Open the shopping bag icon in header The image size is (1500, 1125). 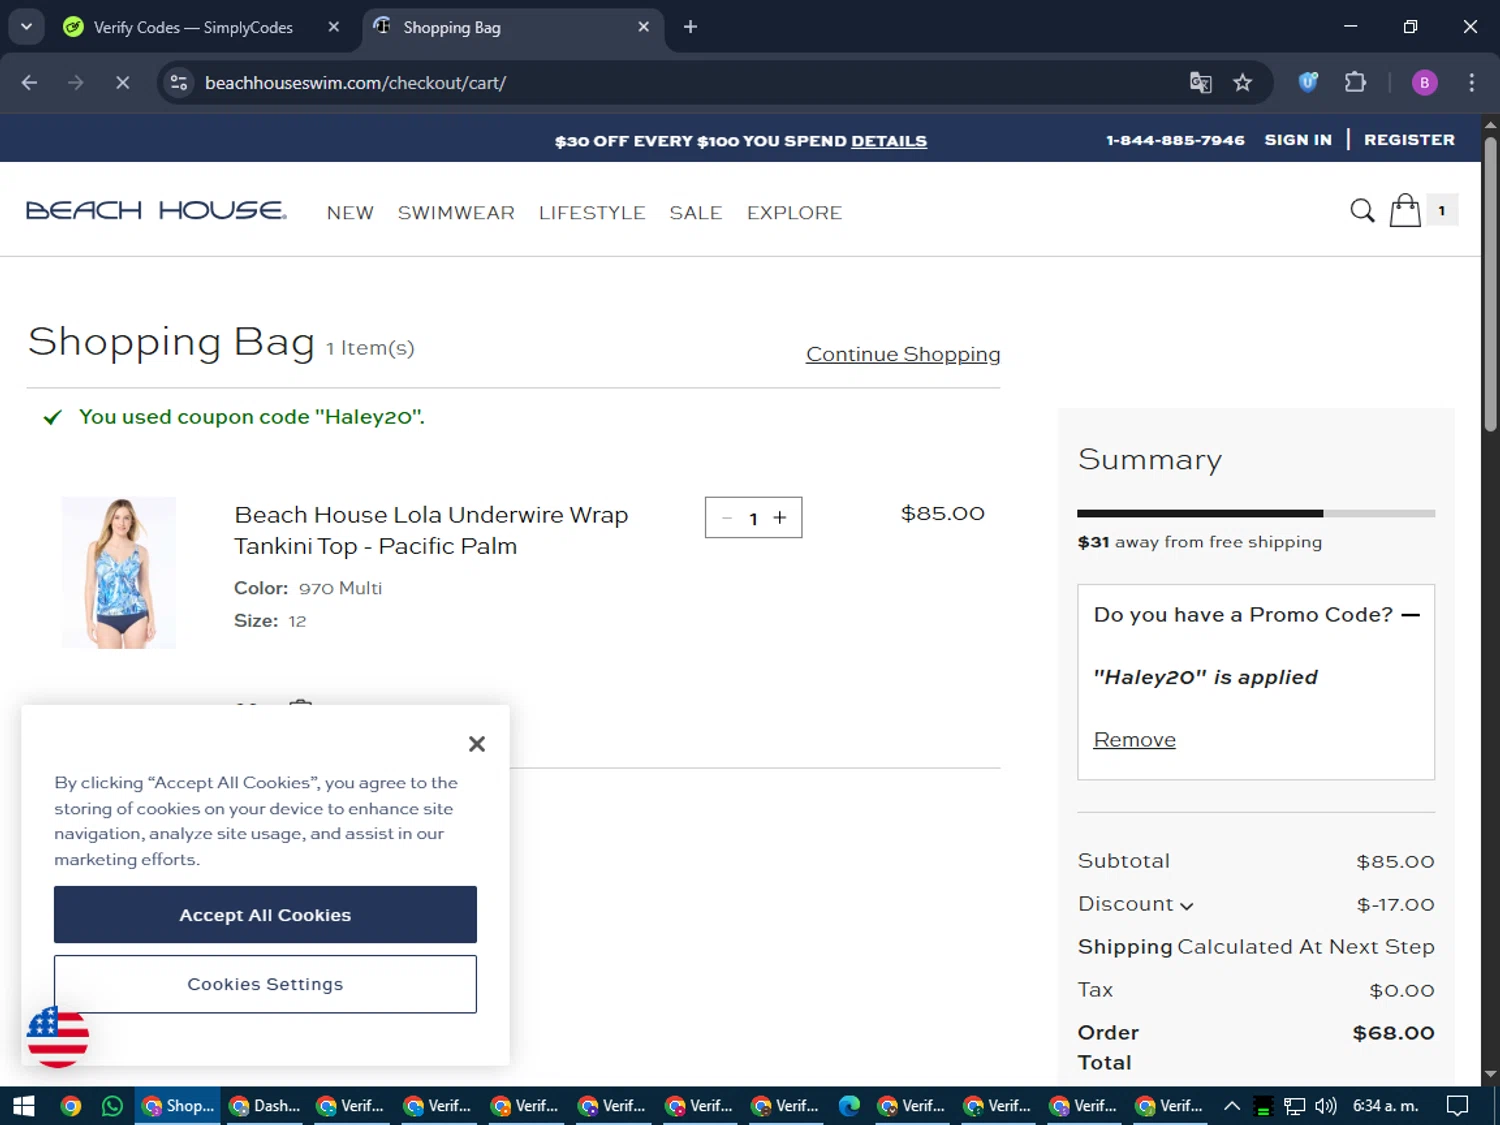(x=1405, y=210)
